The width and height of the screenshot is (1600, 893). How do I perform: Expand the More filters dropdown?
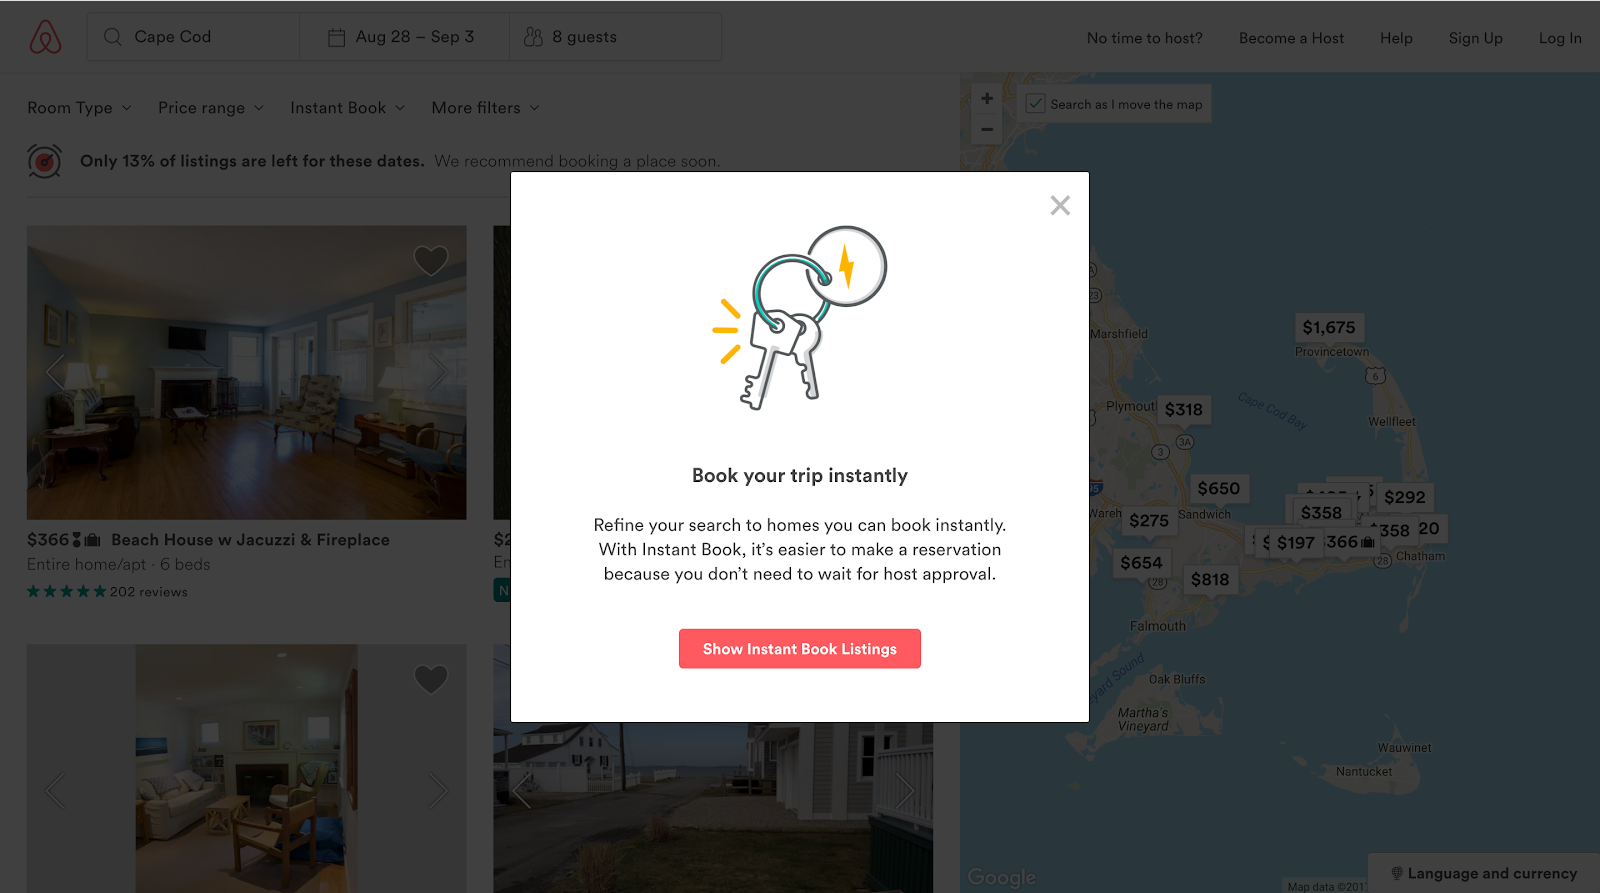click(486, 108)
